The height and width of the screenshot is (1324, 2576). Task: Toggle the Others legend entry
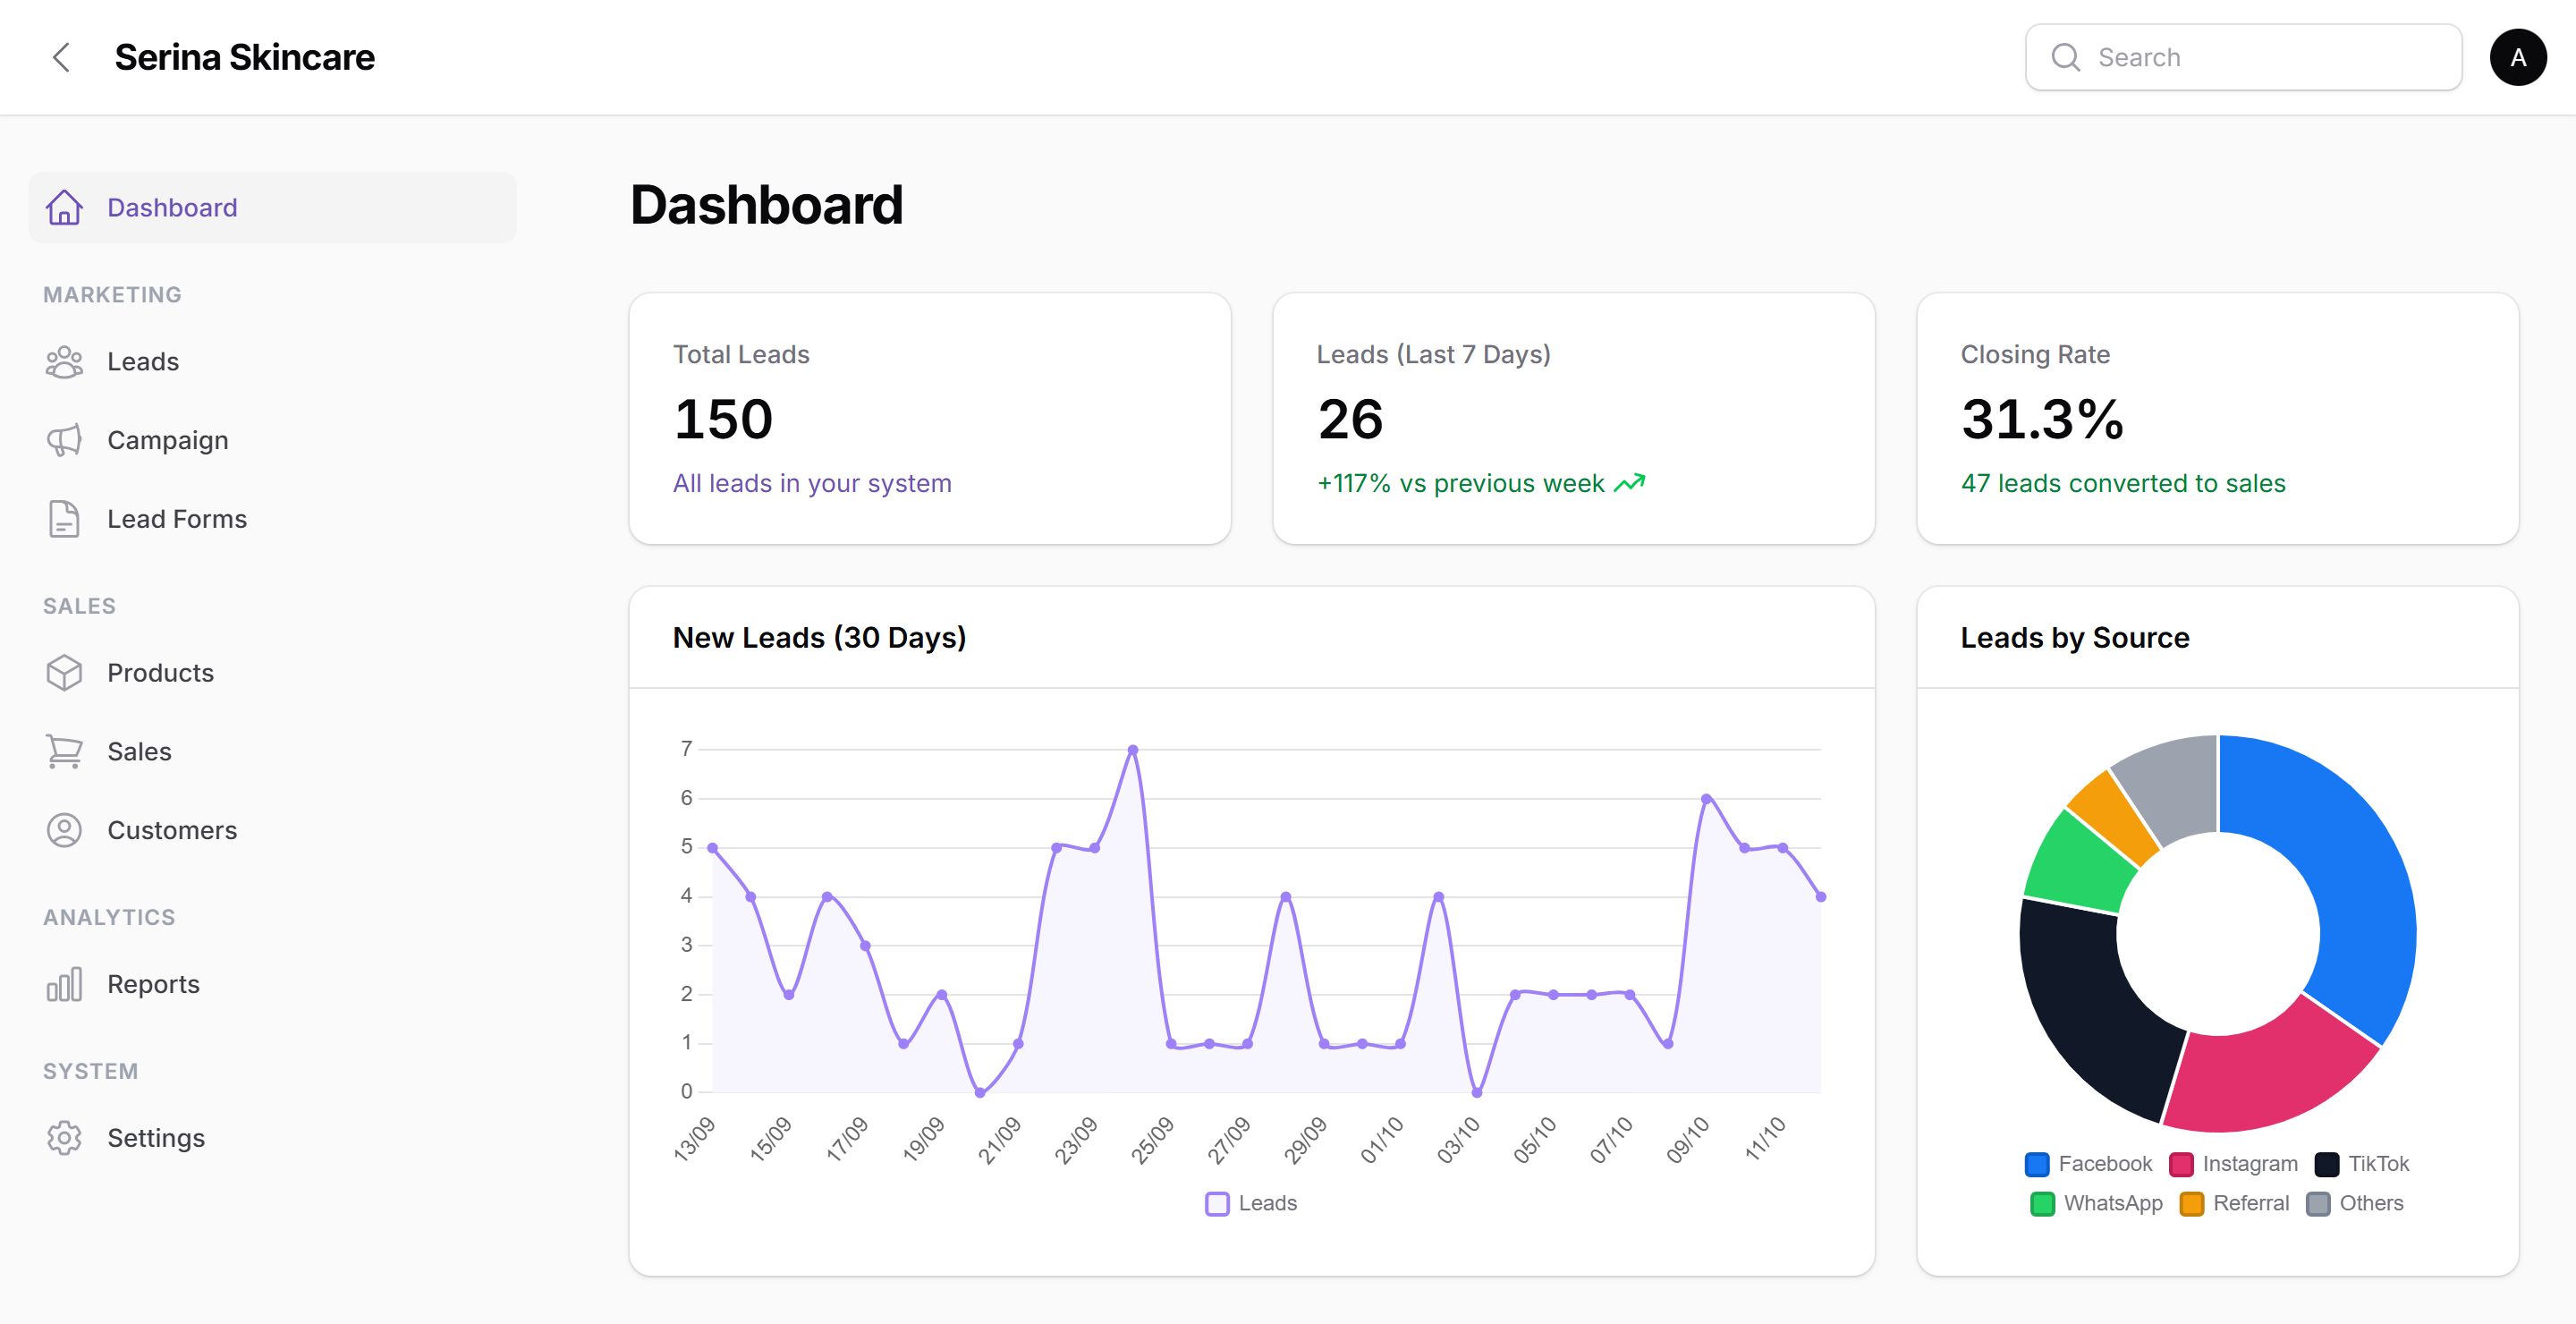(2355, 1203)
